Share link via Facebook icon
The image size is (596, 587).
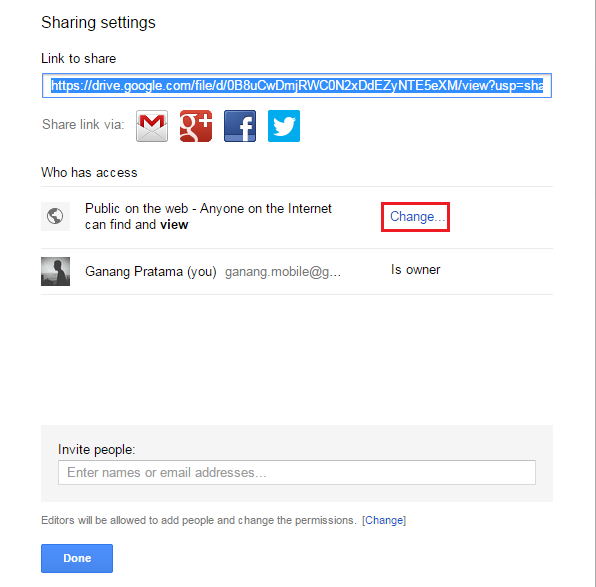[x=240, y=126]
